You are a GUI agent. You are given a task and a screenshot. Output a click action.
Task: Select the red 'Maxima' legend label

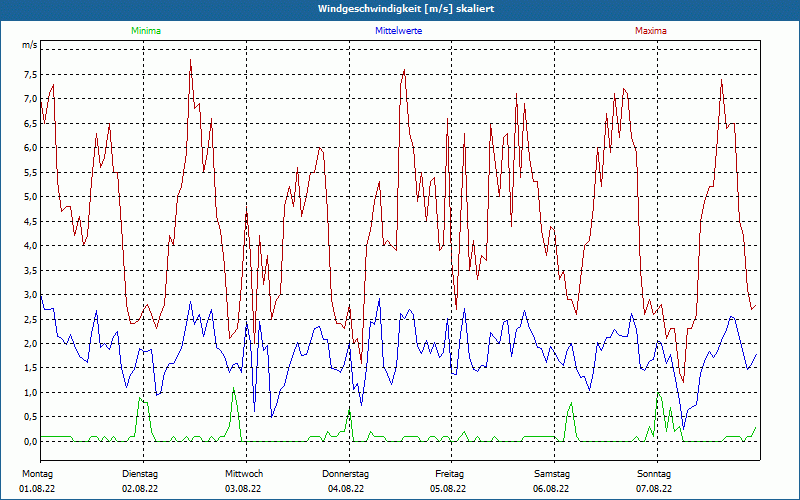tap(651, 31)
